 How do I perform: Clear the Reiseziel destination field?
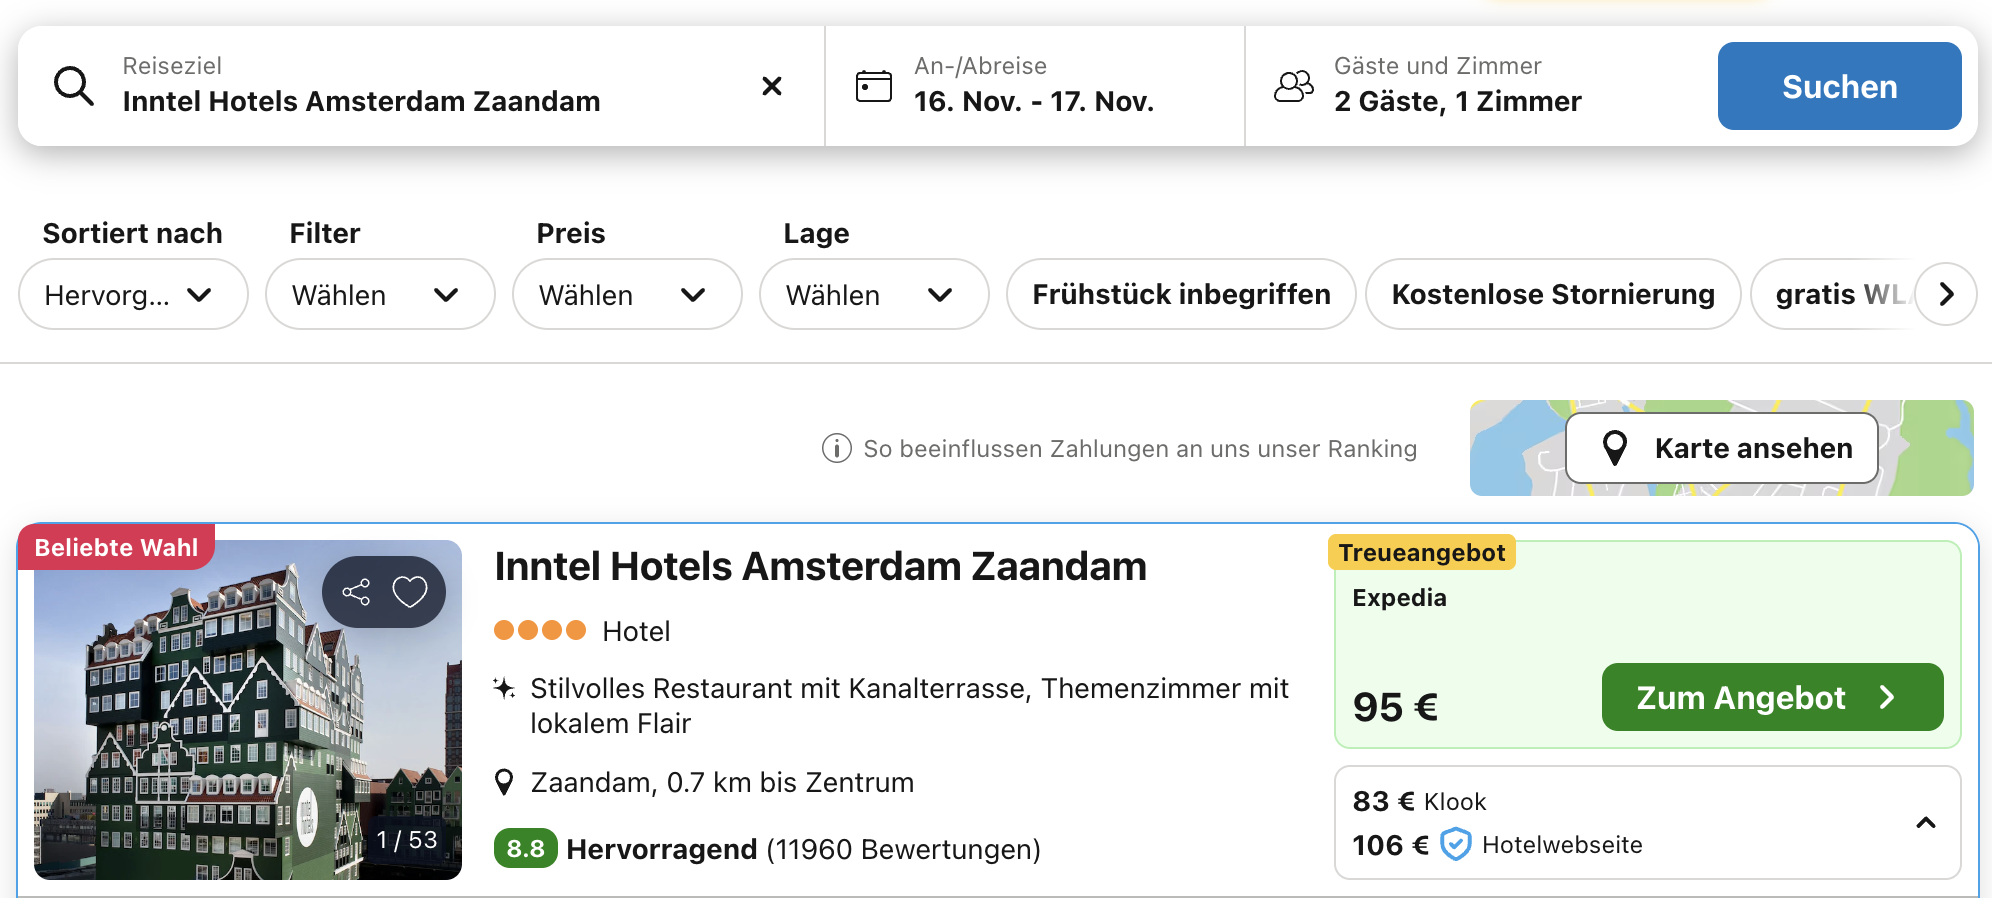point(771,87)
